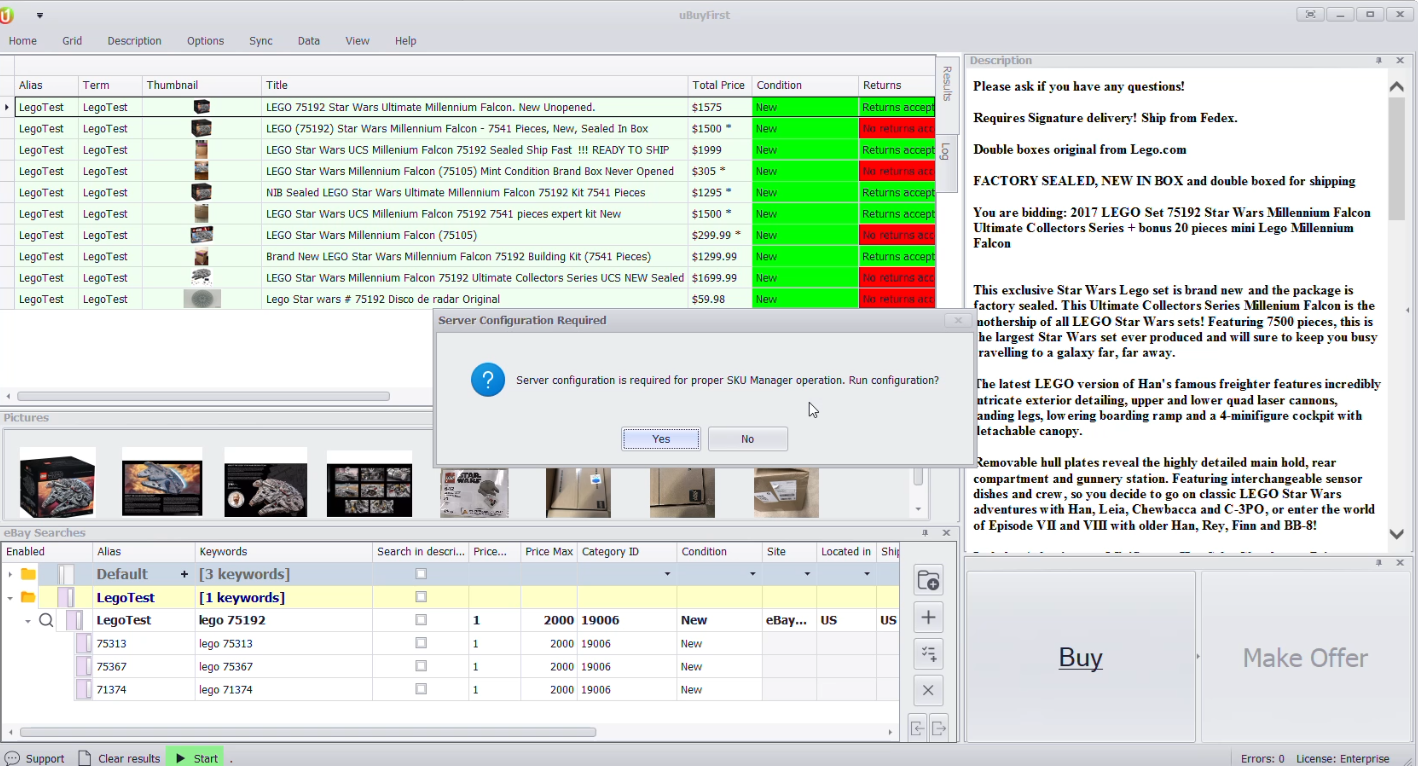The height and width of the screenshot is (766, 1418).
Task: Click the Start button in the status bar
Action: pos(196,758)
